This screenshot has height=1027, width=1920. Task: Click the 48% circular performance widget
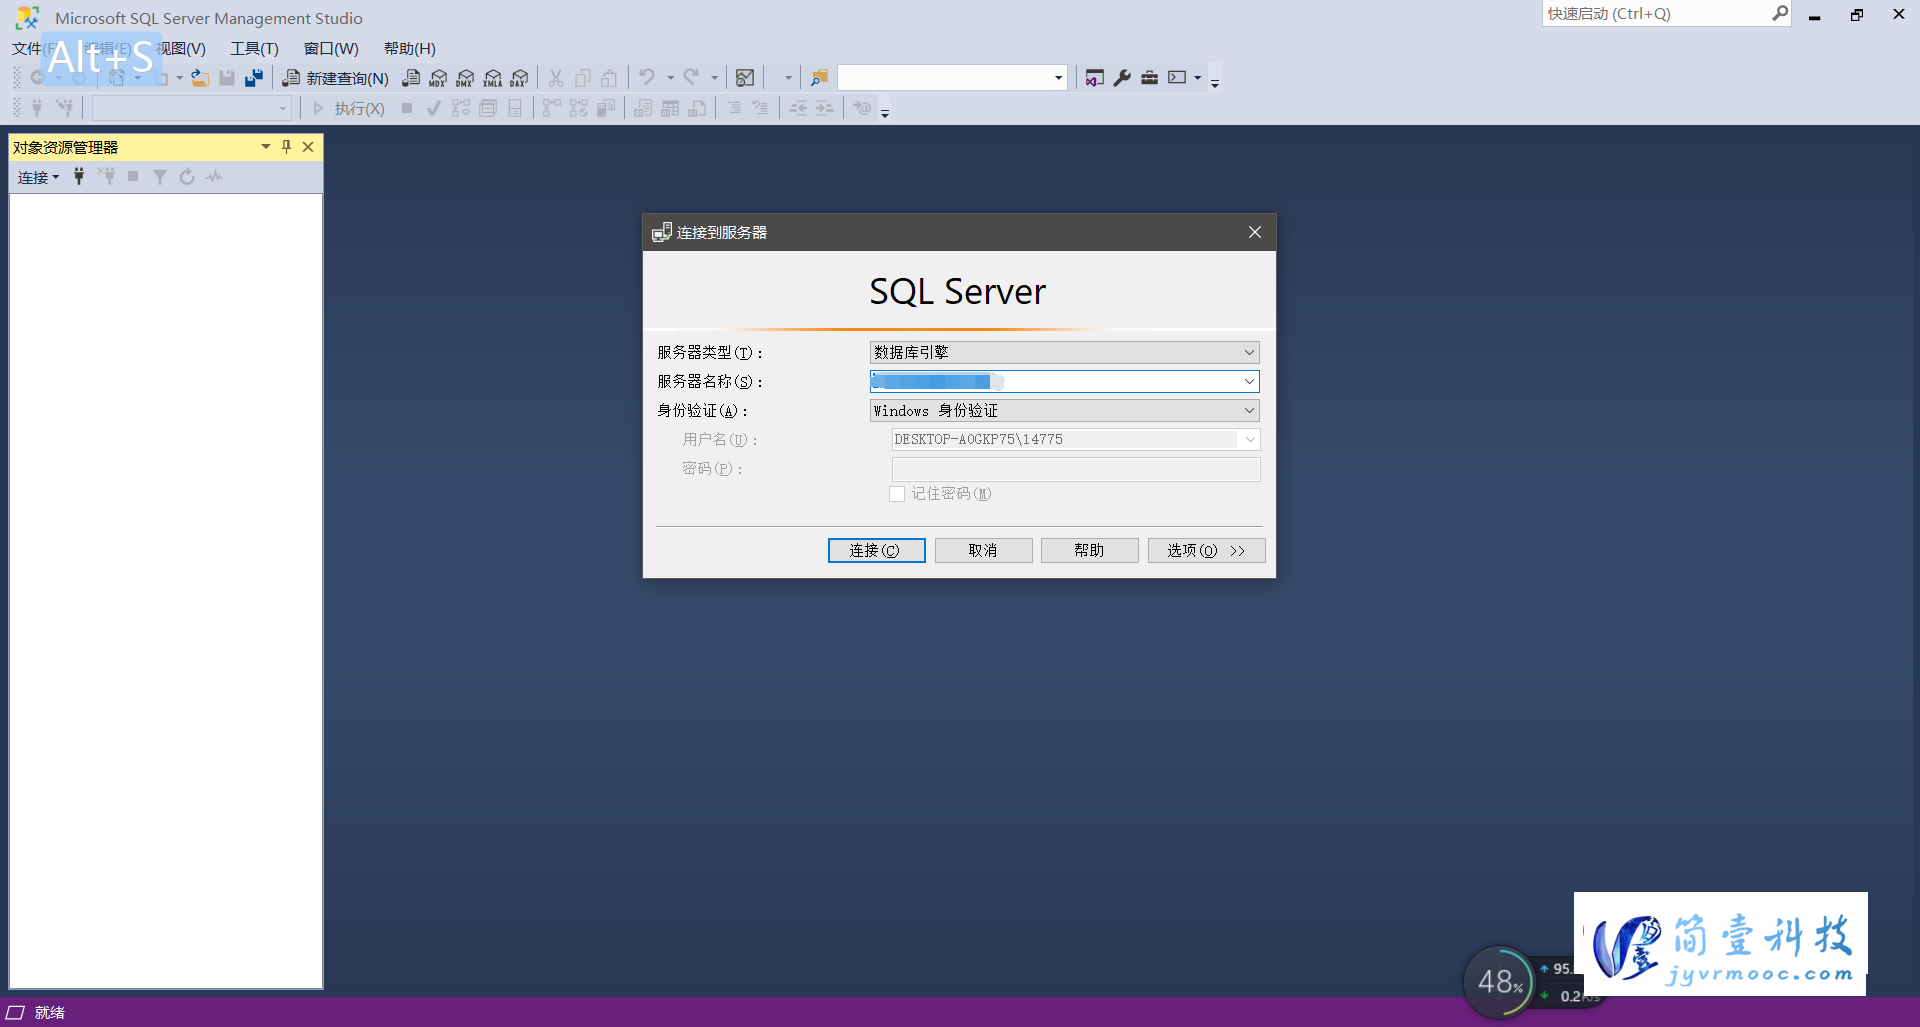(x=1499, y=982)
